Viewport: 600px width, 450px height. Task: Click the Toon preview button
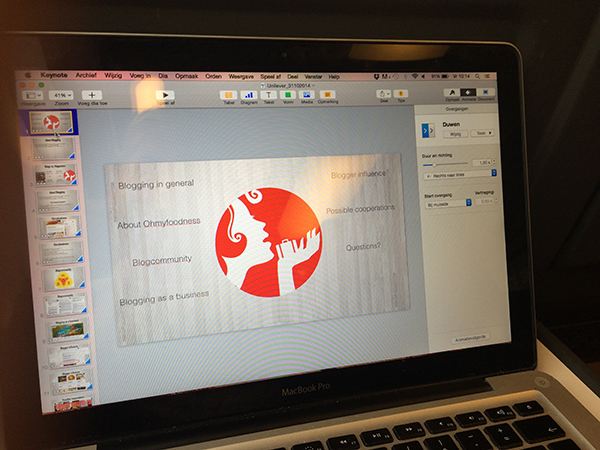pos(483,133)
